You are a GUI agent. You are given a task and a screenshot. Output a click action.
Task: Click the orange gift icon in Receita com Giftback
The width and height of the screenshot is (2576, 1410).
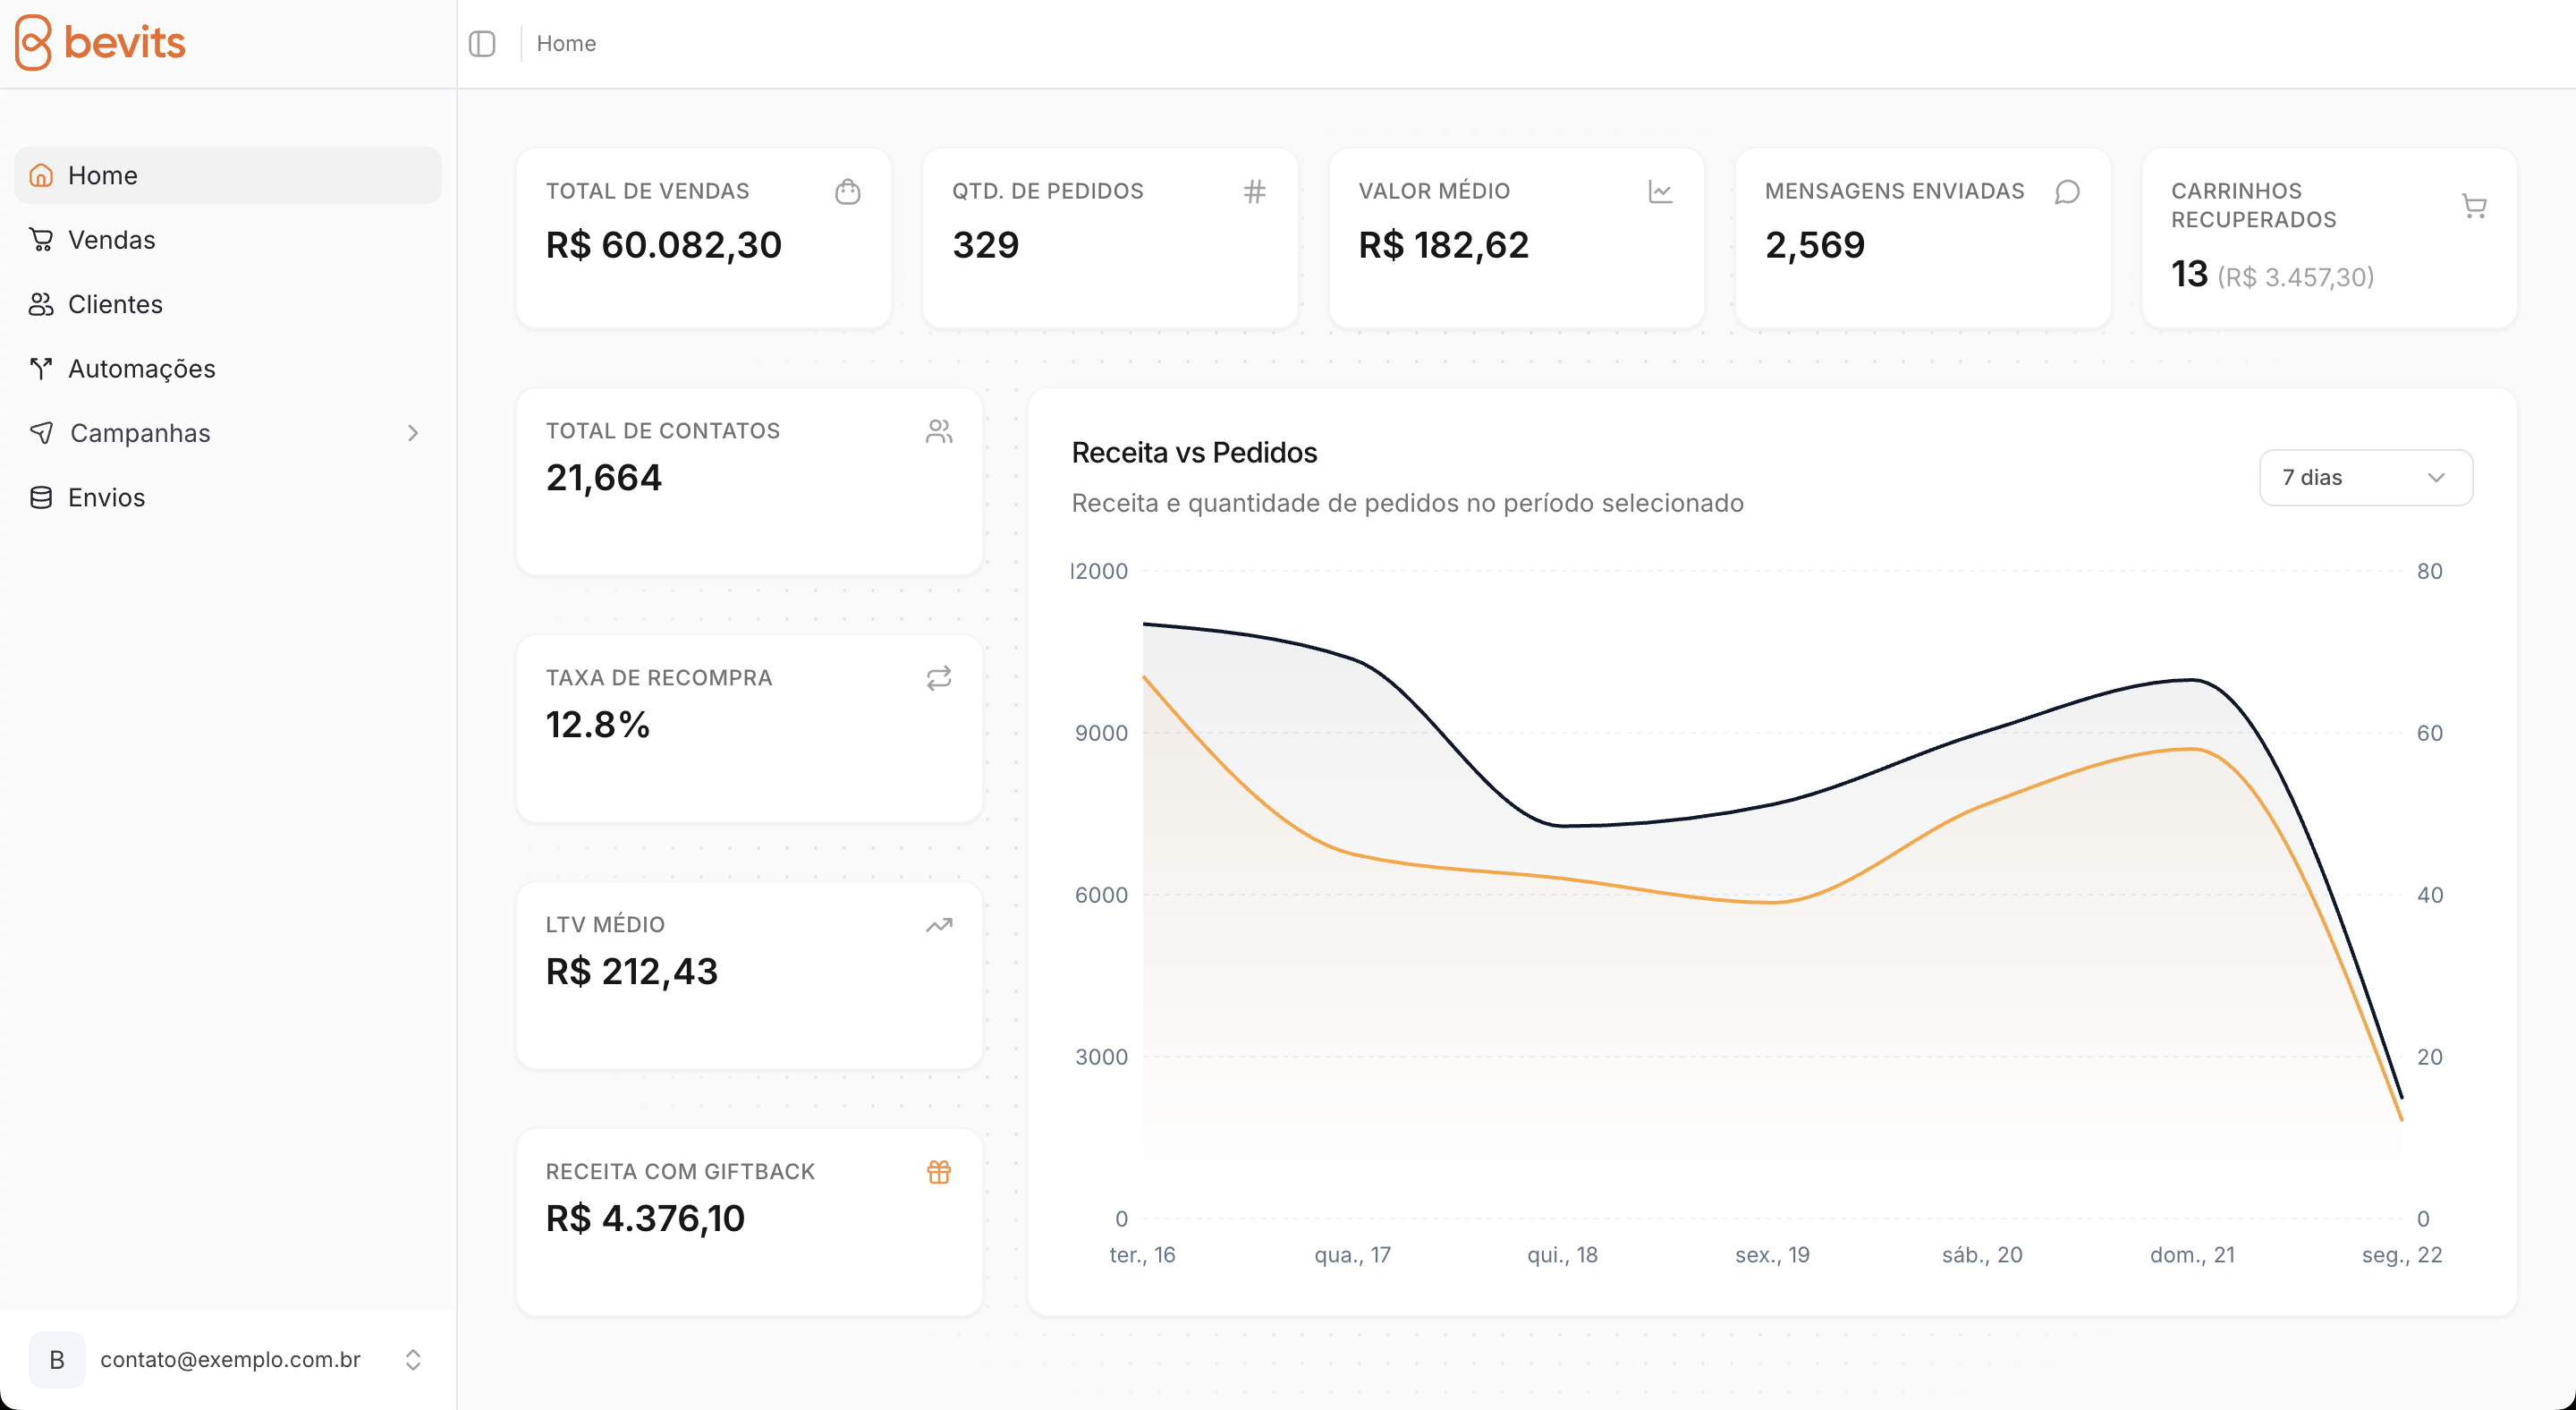[938, 1171]
